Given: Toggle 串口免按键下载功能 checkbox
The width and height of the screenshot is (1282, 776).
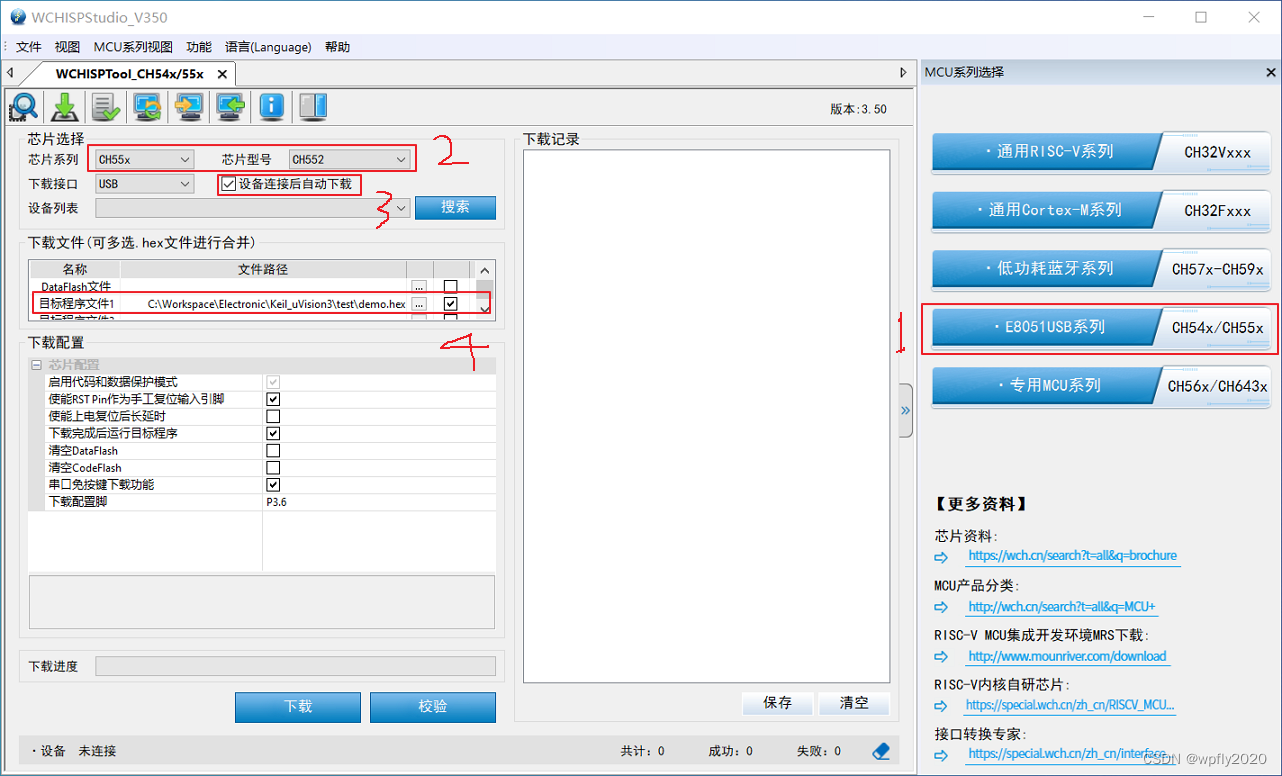Looking at the screenshot, I should click(x=273, y=485).
